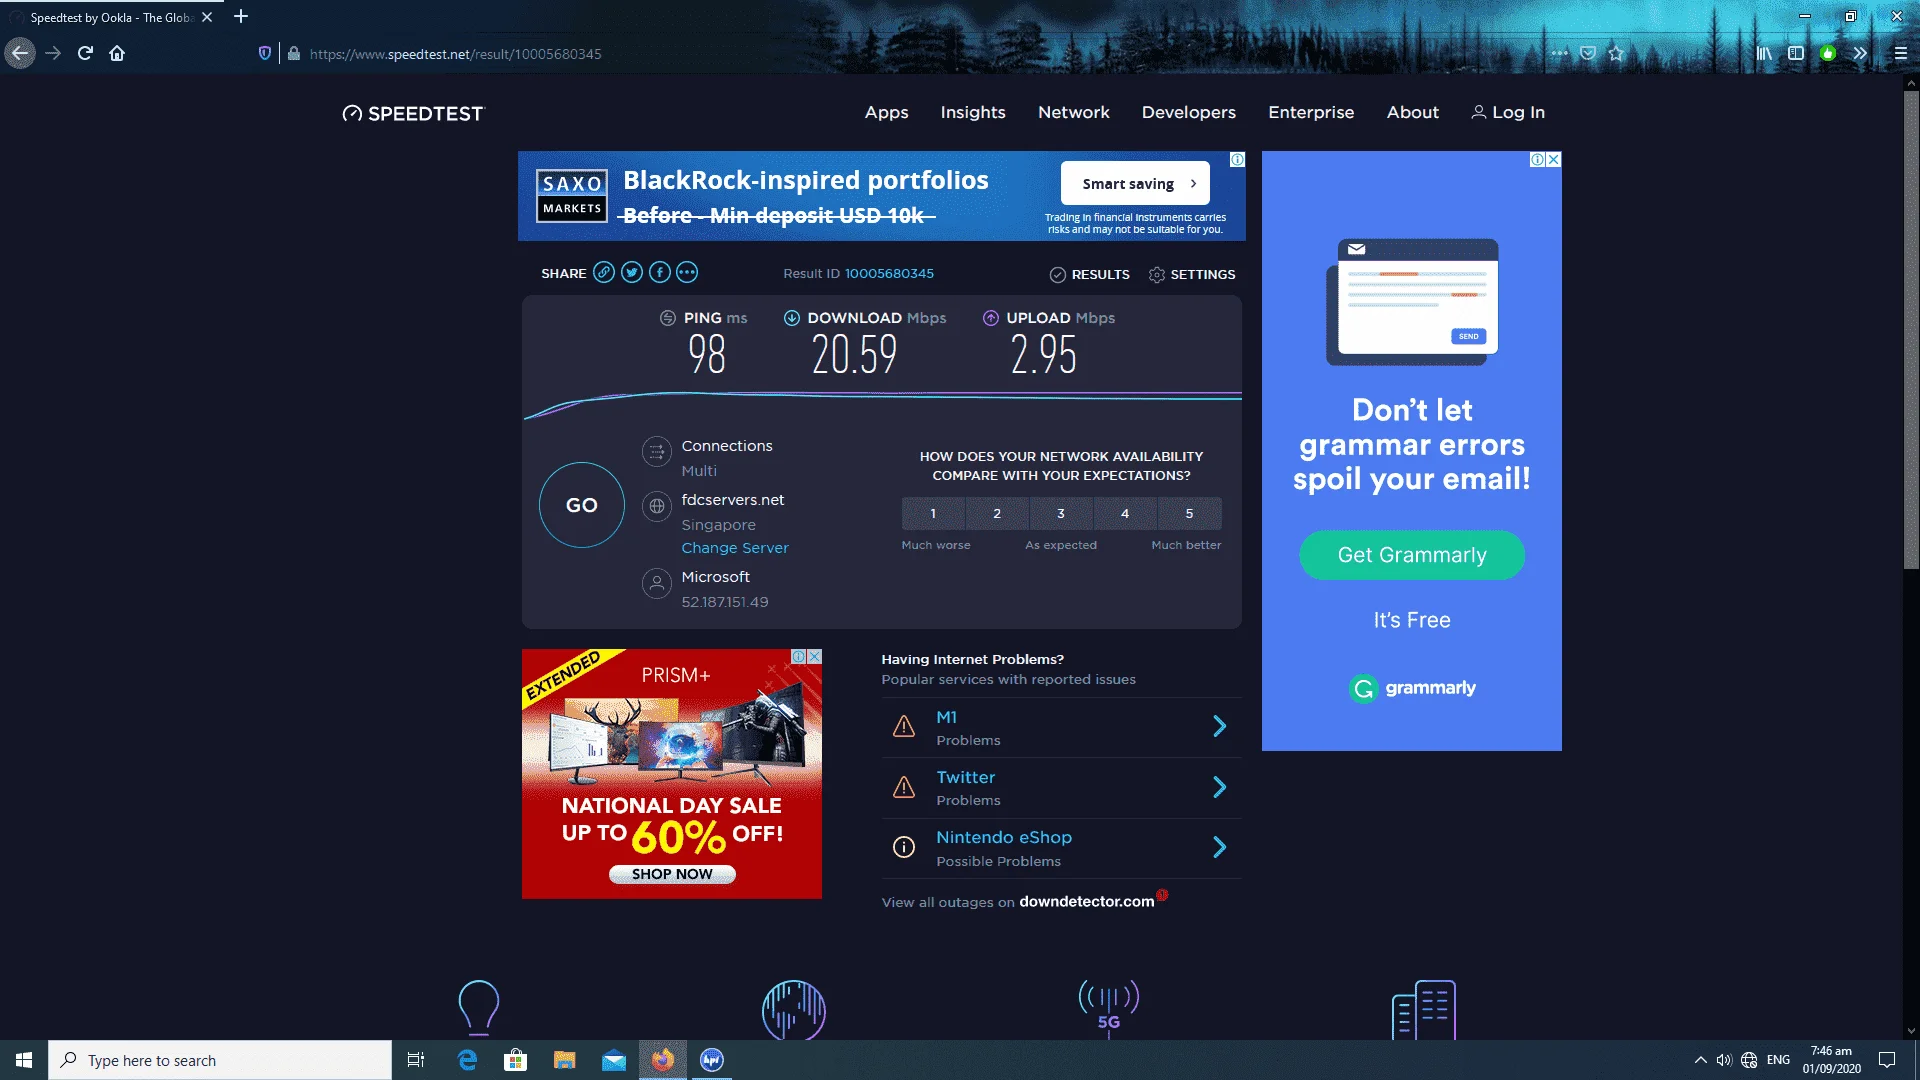The height and width of the screenshot is (1080, 1920).
Task: Click the tracking protection shield icon
Action: pyautogui.click(x=265, y=53)
